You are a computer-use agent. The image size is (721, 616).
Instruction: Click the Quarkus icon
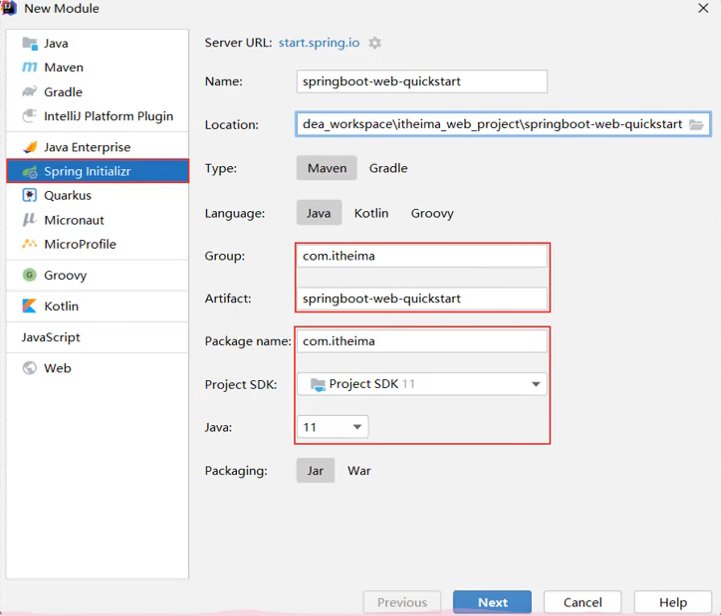click(x=30, y=195)
